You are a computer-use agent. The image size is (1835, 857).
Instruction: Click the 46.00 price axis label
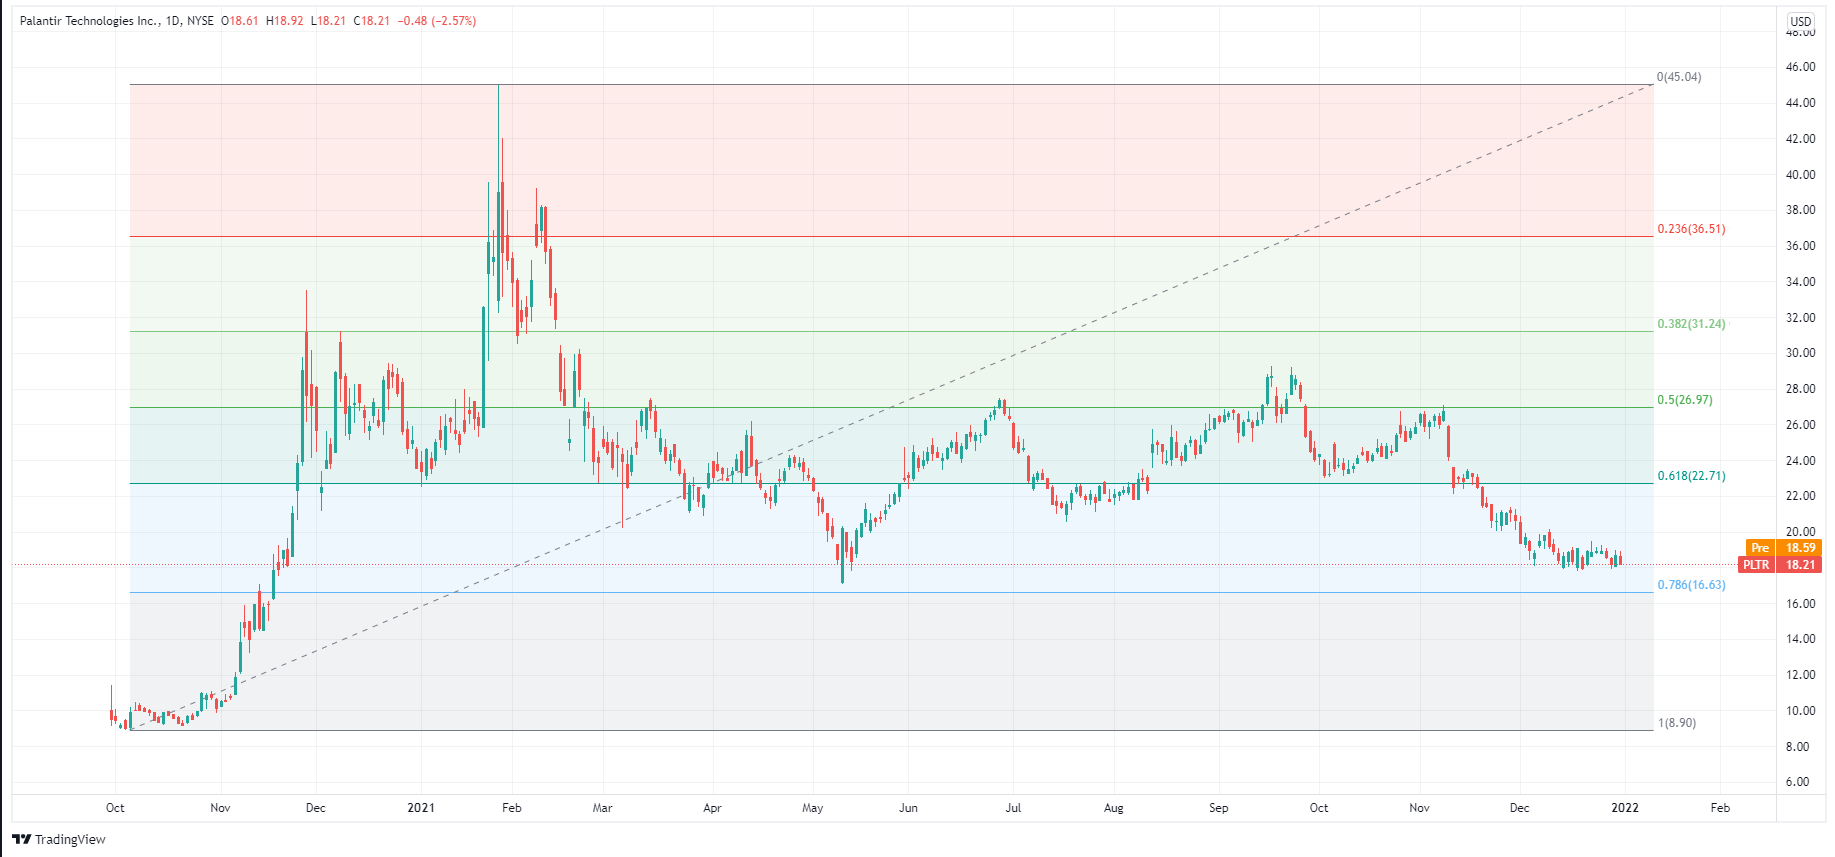click(1800, 67)
